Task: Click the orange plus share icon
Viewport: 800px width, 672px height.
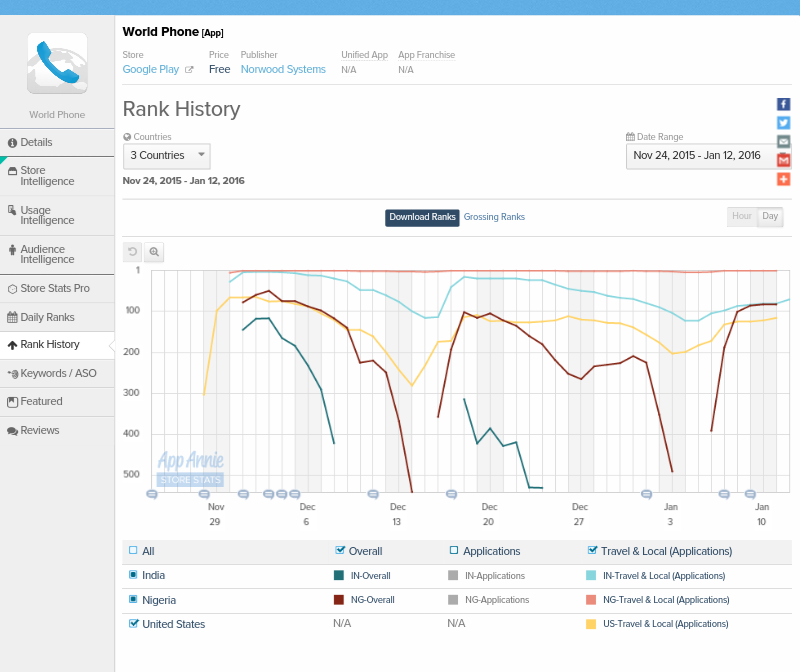Action: tap(783, 179)
